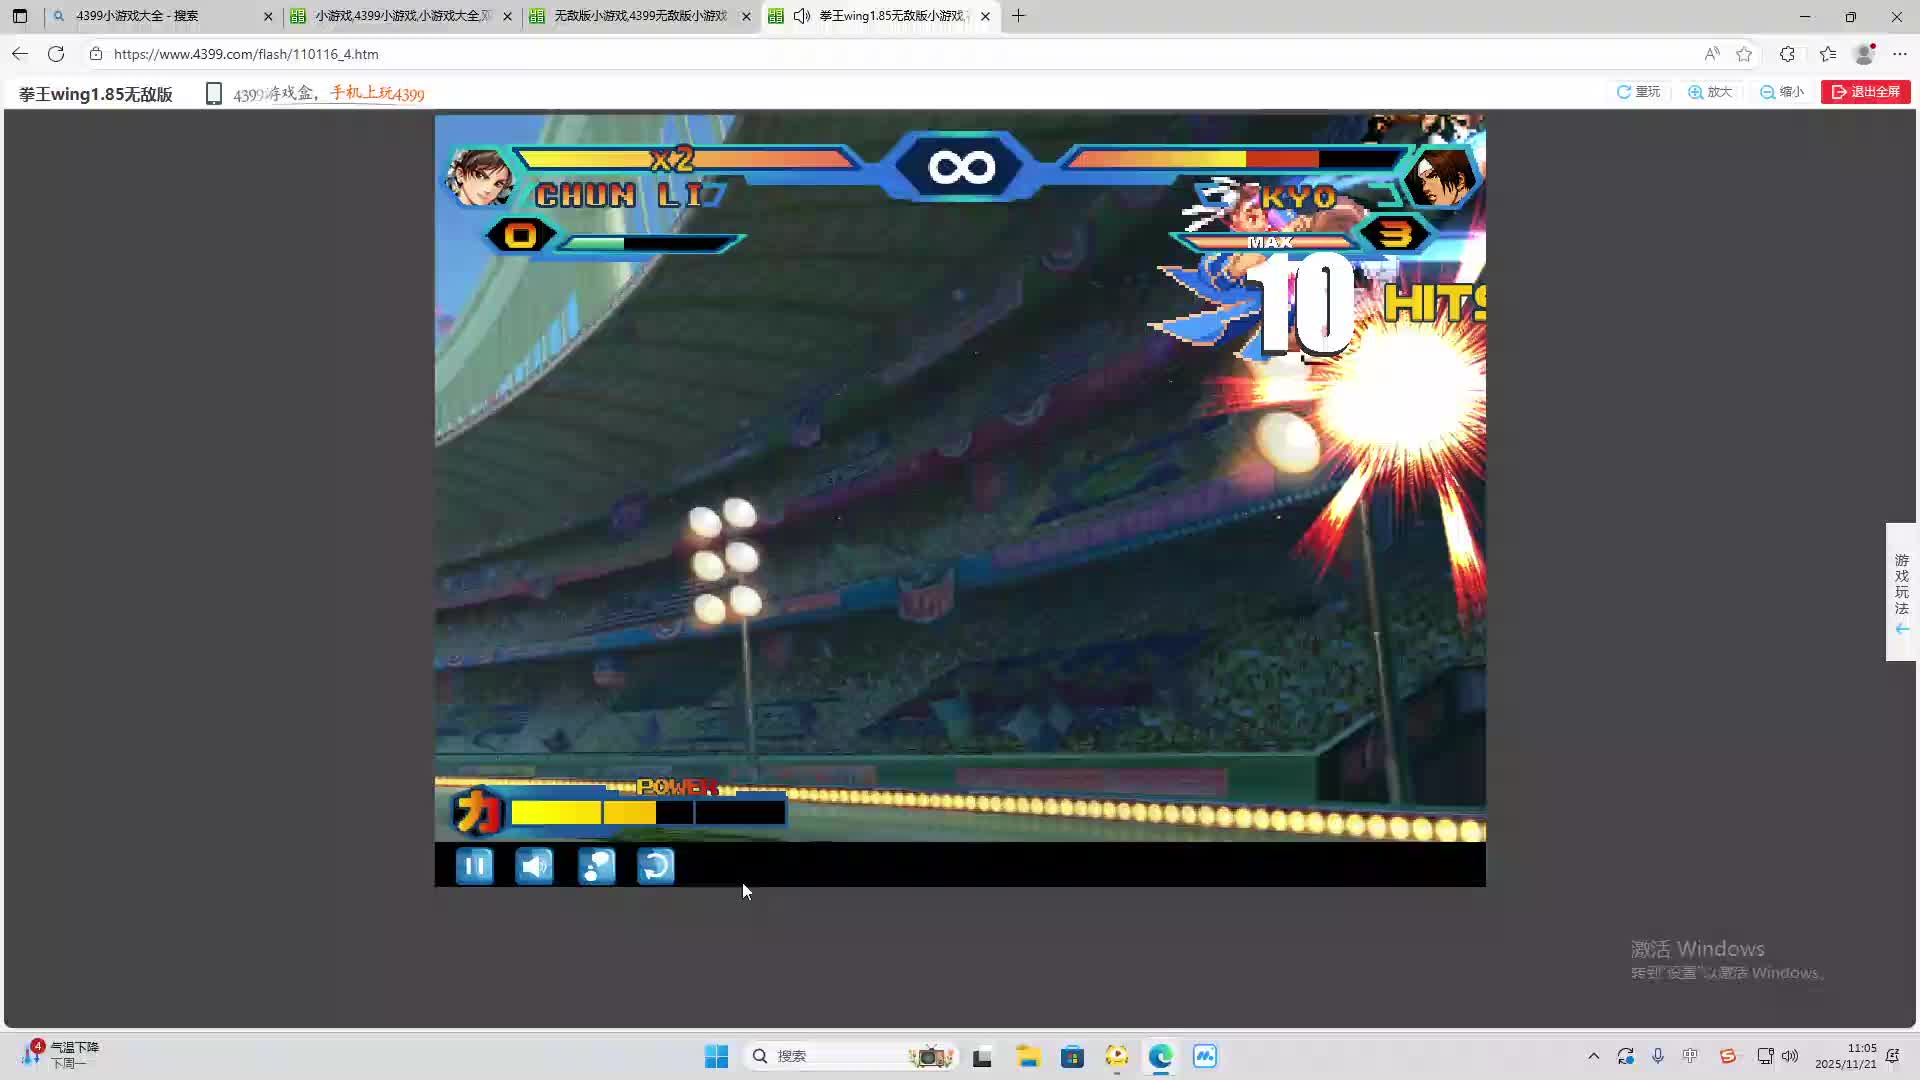Refresh the page with the reload icon

56,54
